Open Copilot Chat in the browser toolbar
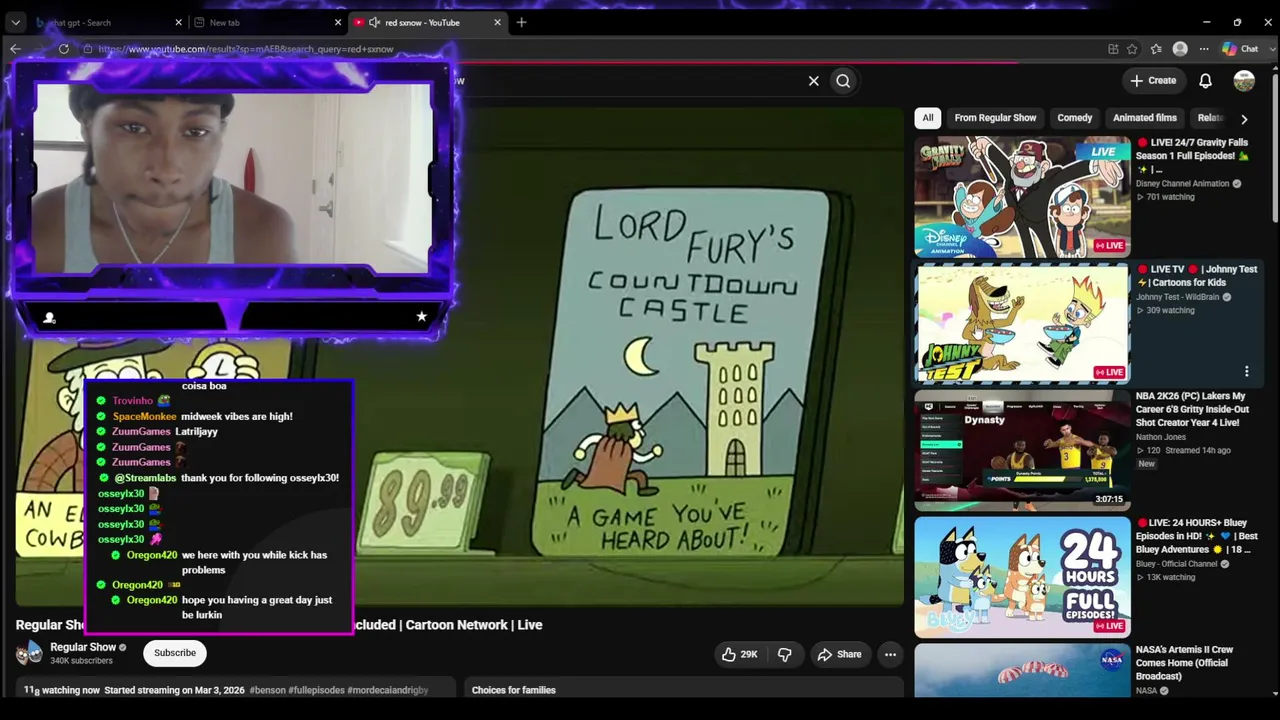 [x=1240, y=49]
